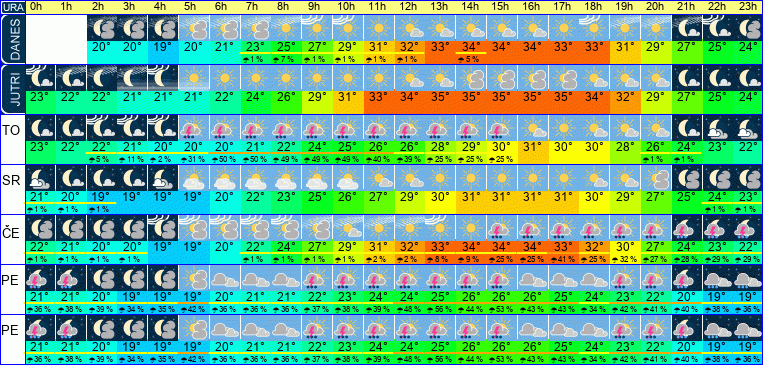The height and width of the screenshot is (365, 763).
Task: Click the DANES 34° cell at 14h
Action: 471,48
